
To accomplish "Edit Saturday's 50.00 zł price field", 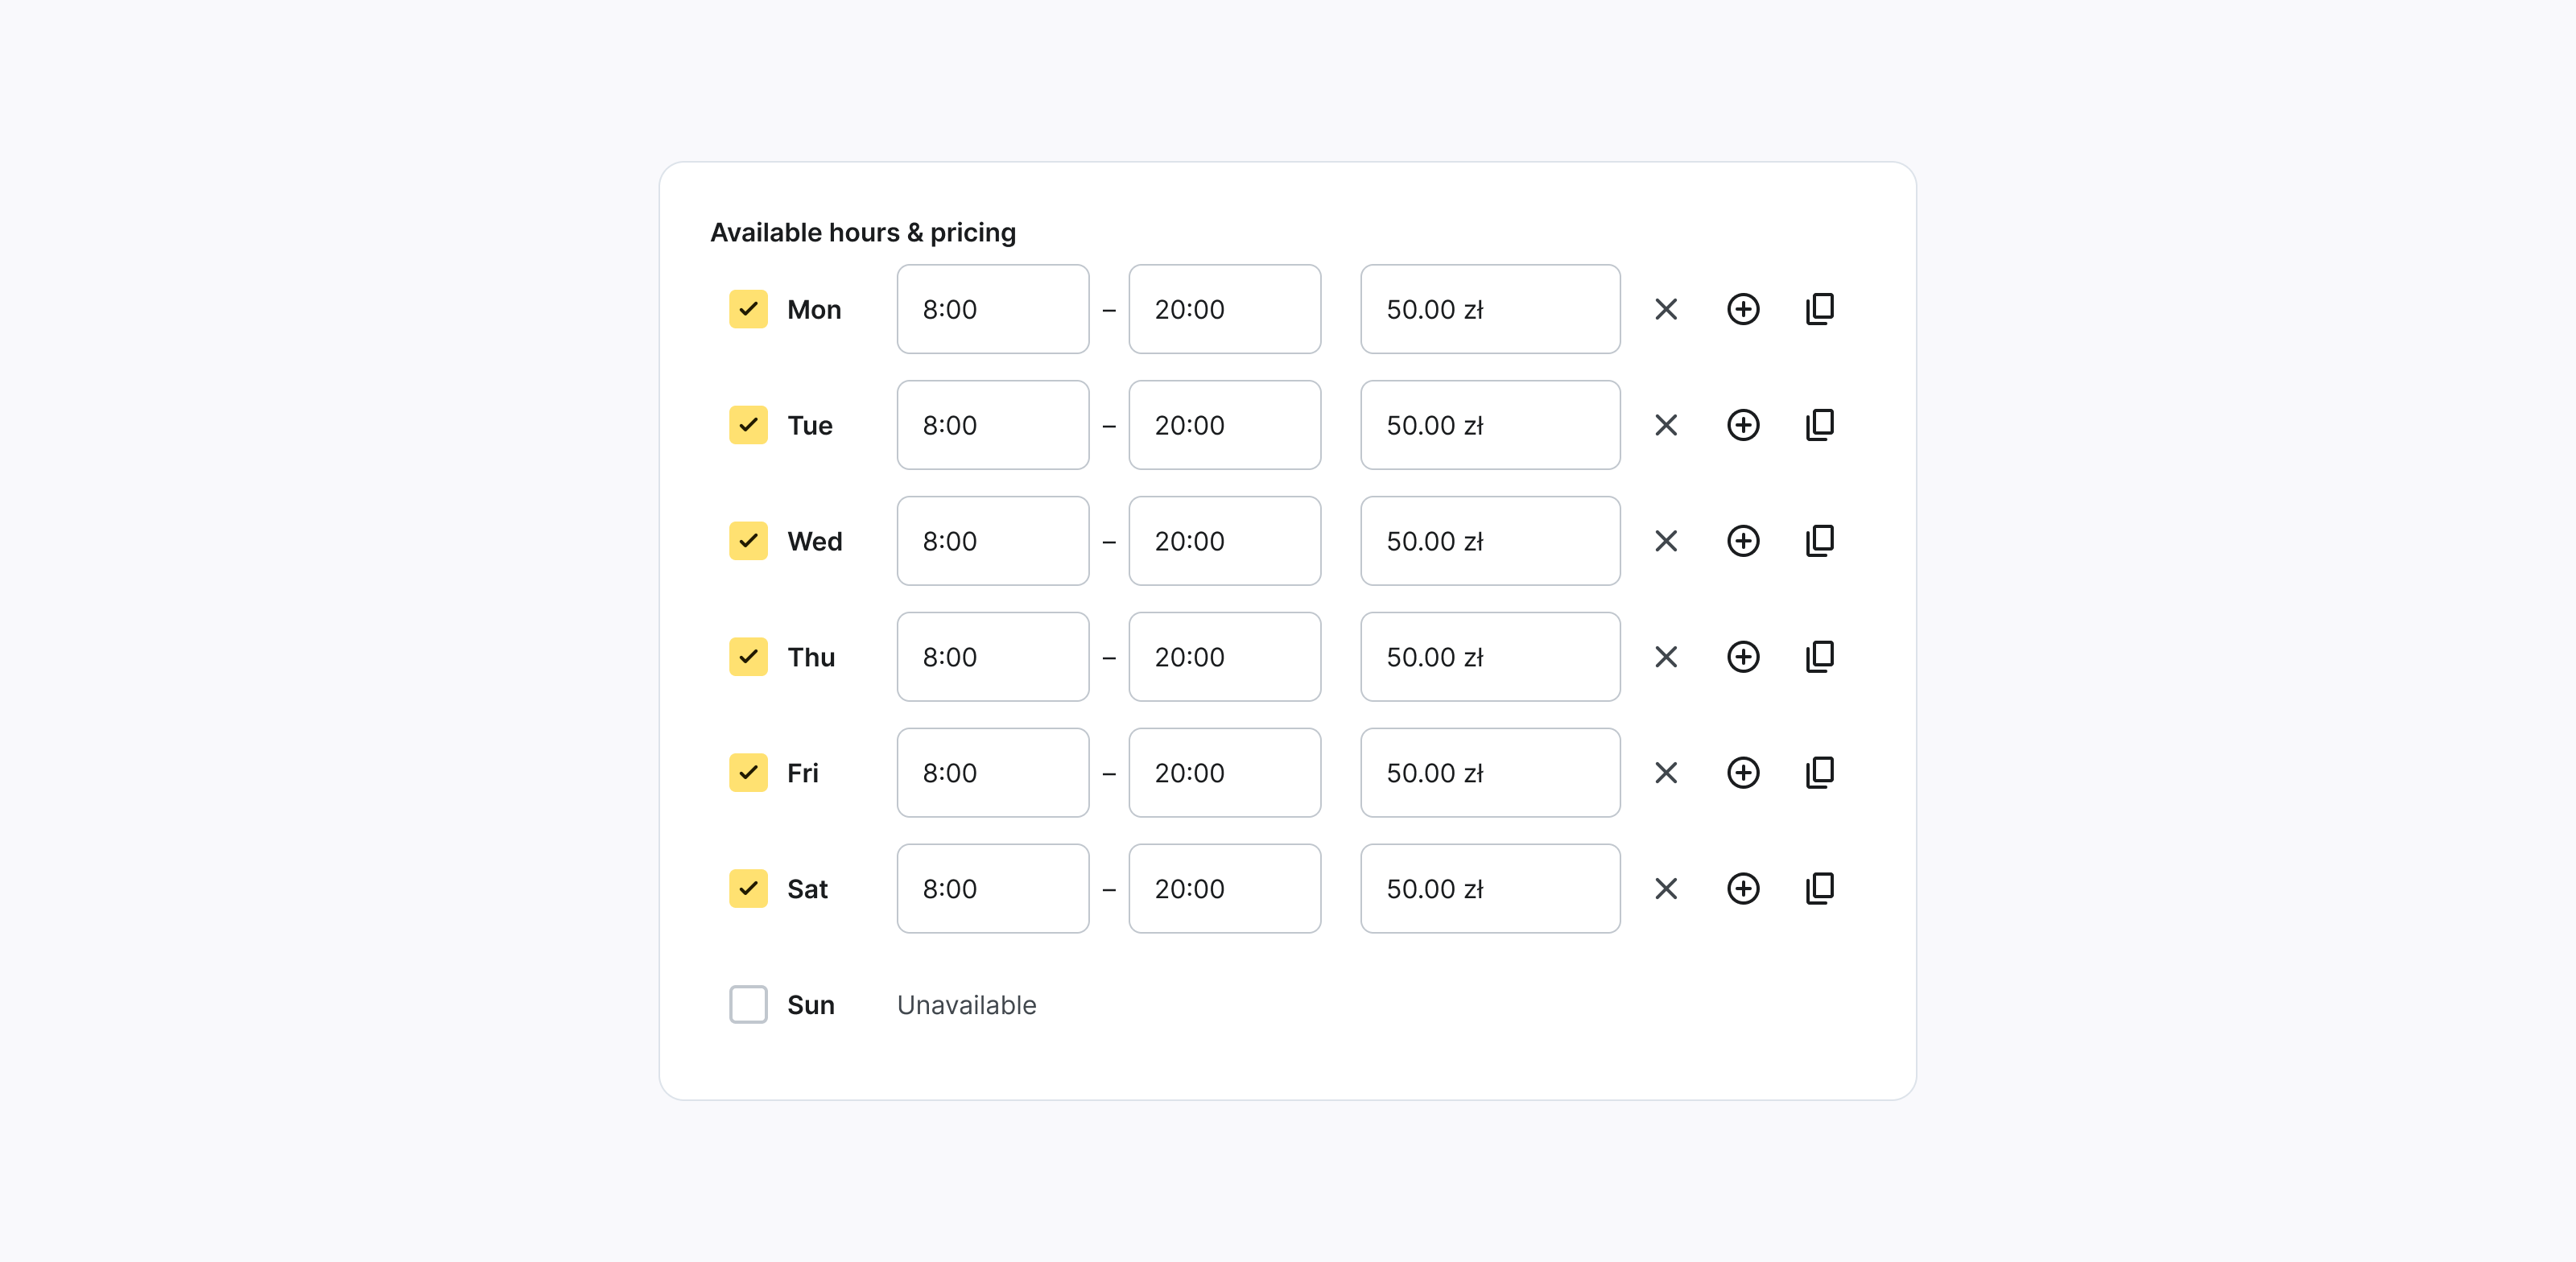I will pos(1489,889).
